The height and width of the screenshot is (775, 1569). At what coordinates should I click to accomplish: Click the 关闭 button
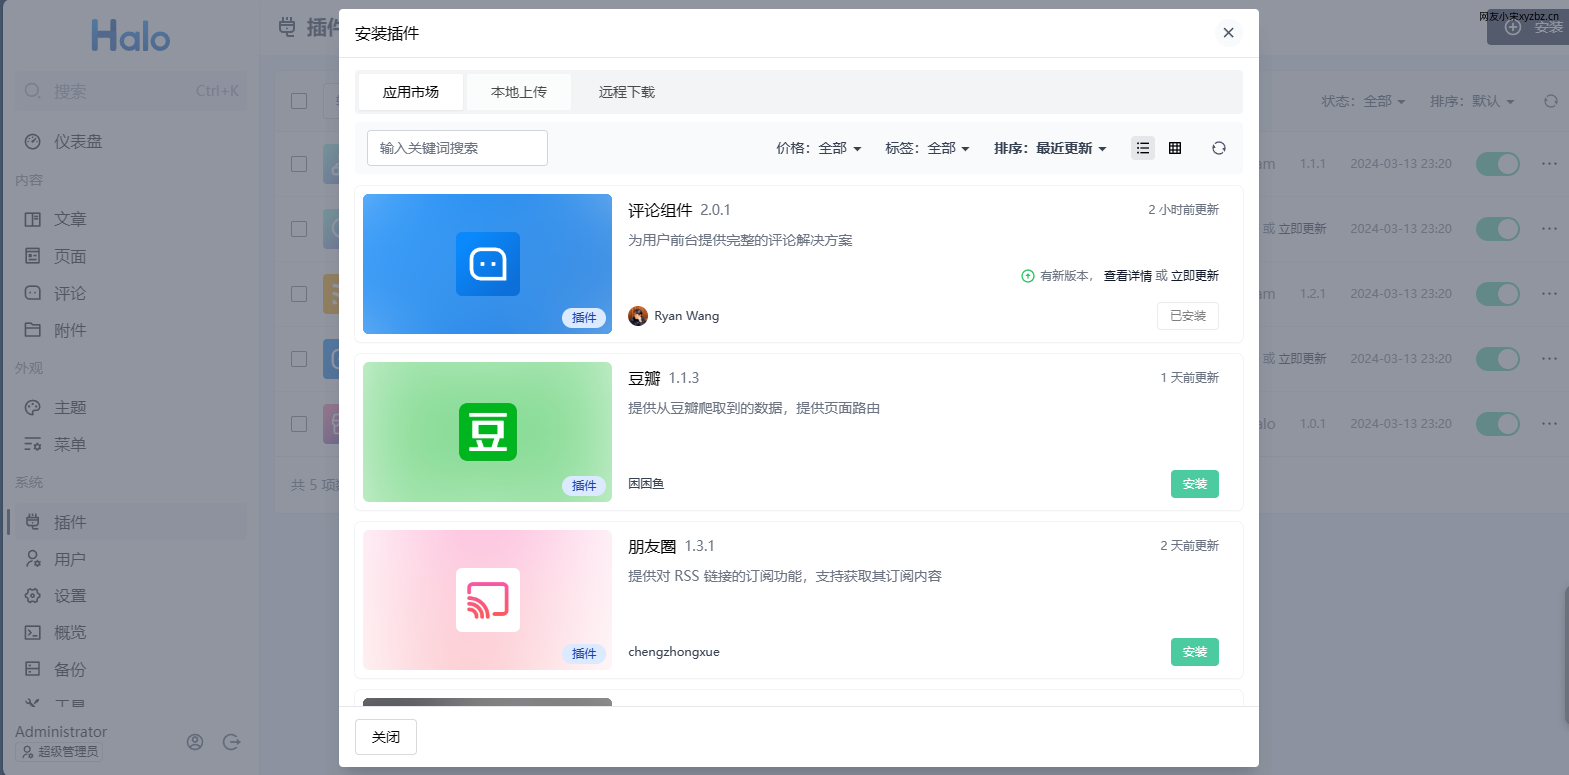click(x=386, y=737)
